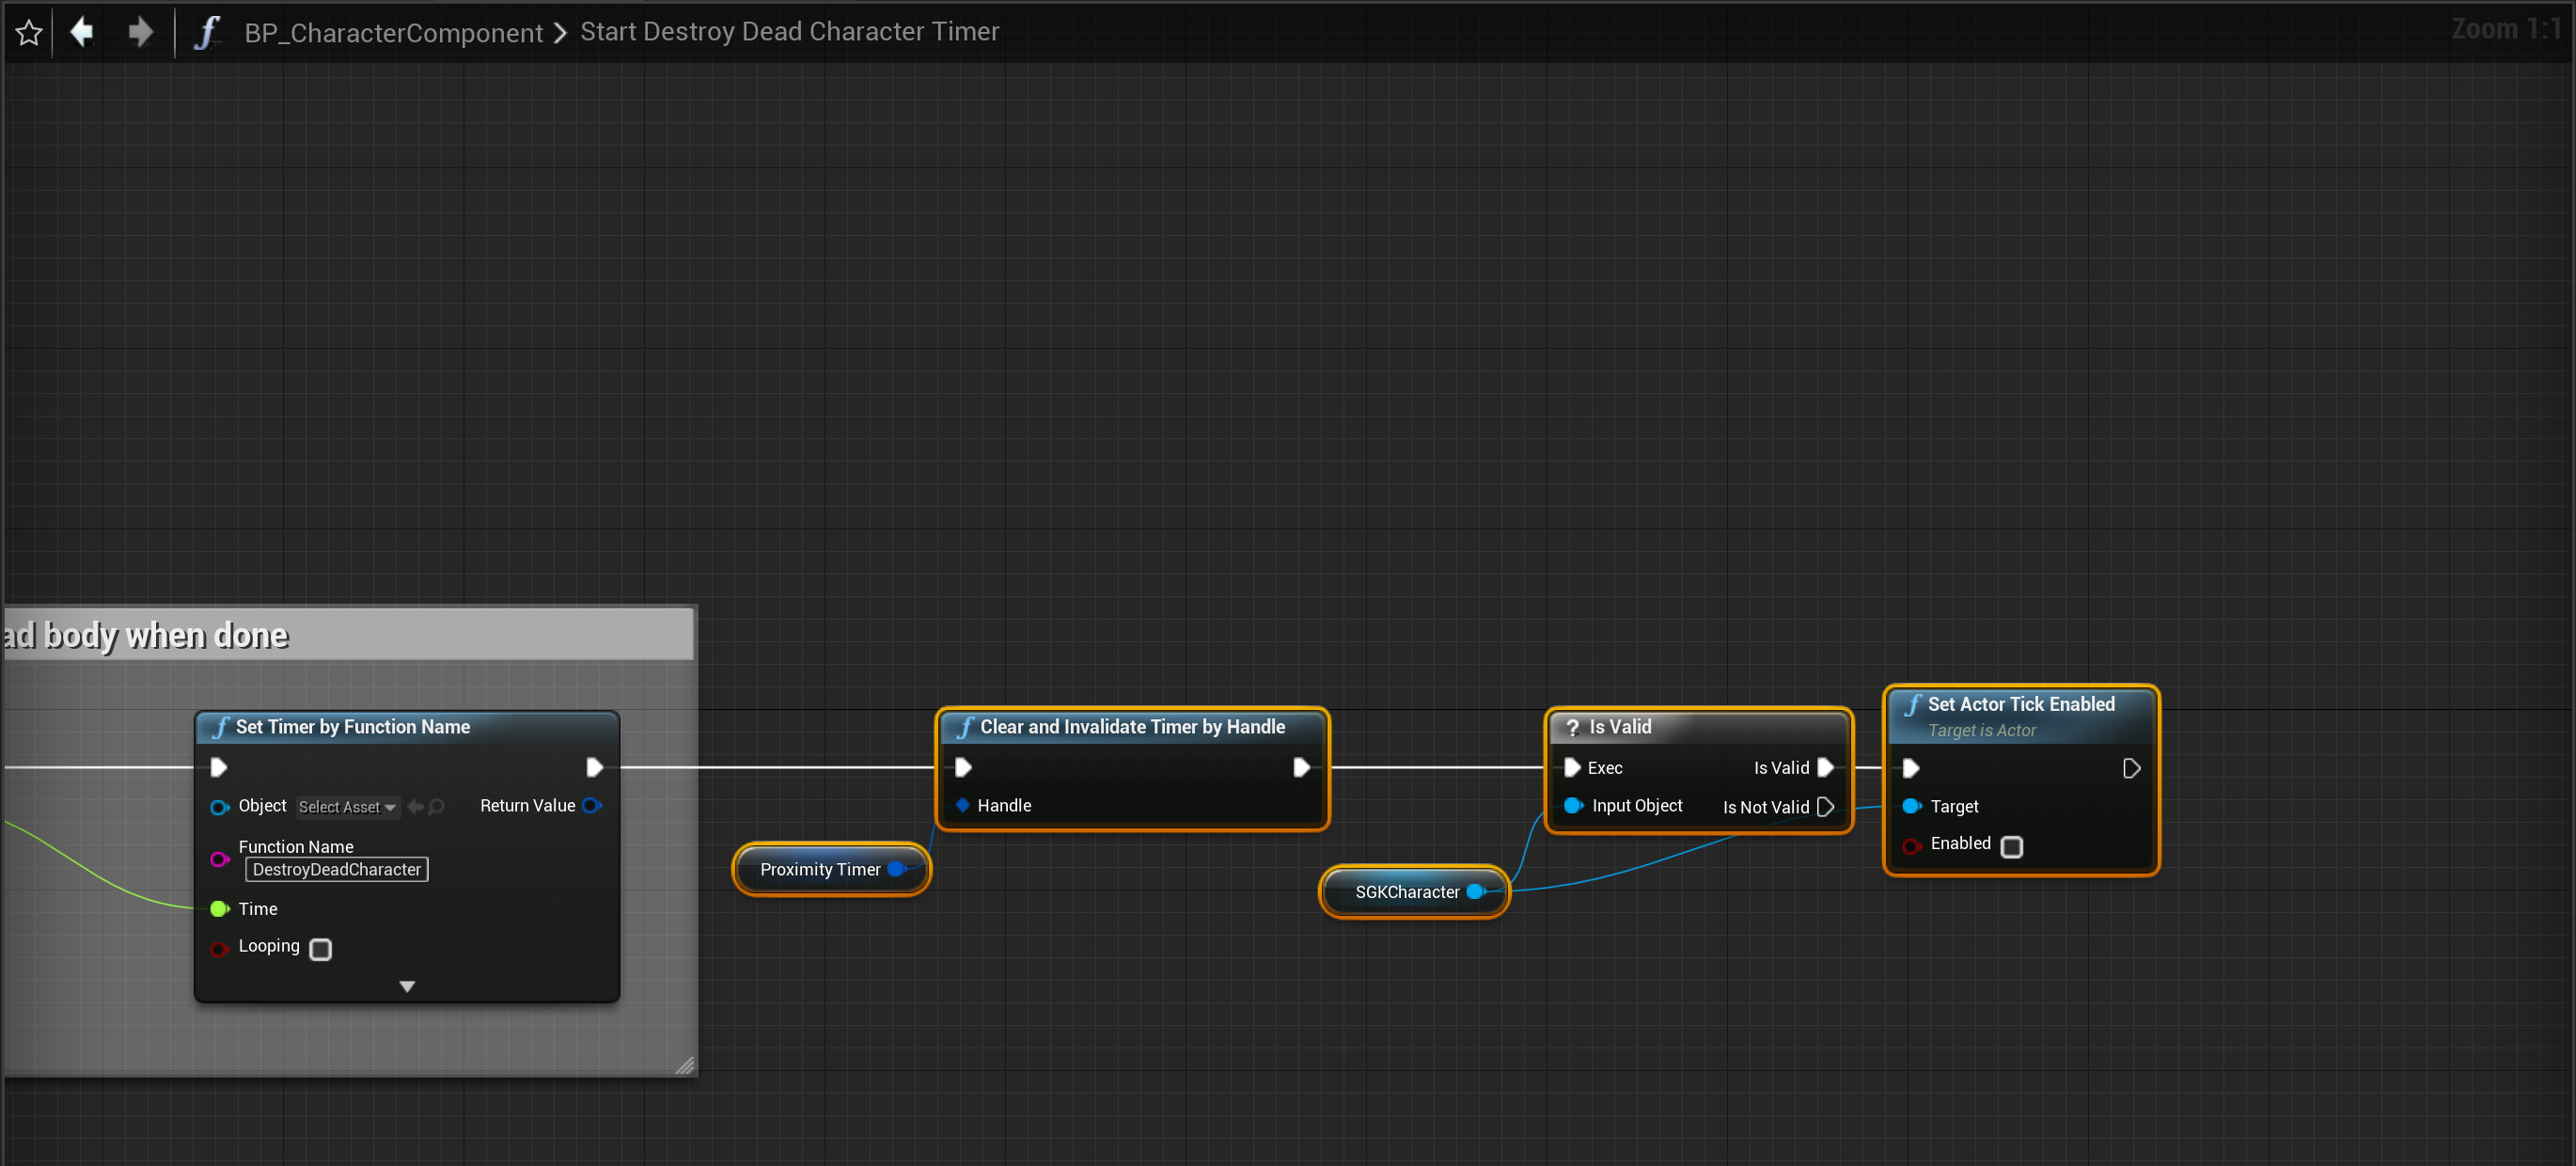The width and height of the screenshot is (2576, 1166).
Task: Expand Set Timer node advanced options
Action: click(407, 986)
